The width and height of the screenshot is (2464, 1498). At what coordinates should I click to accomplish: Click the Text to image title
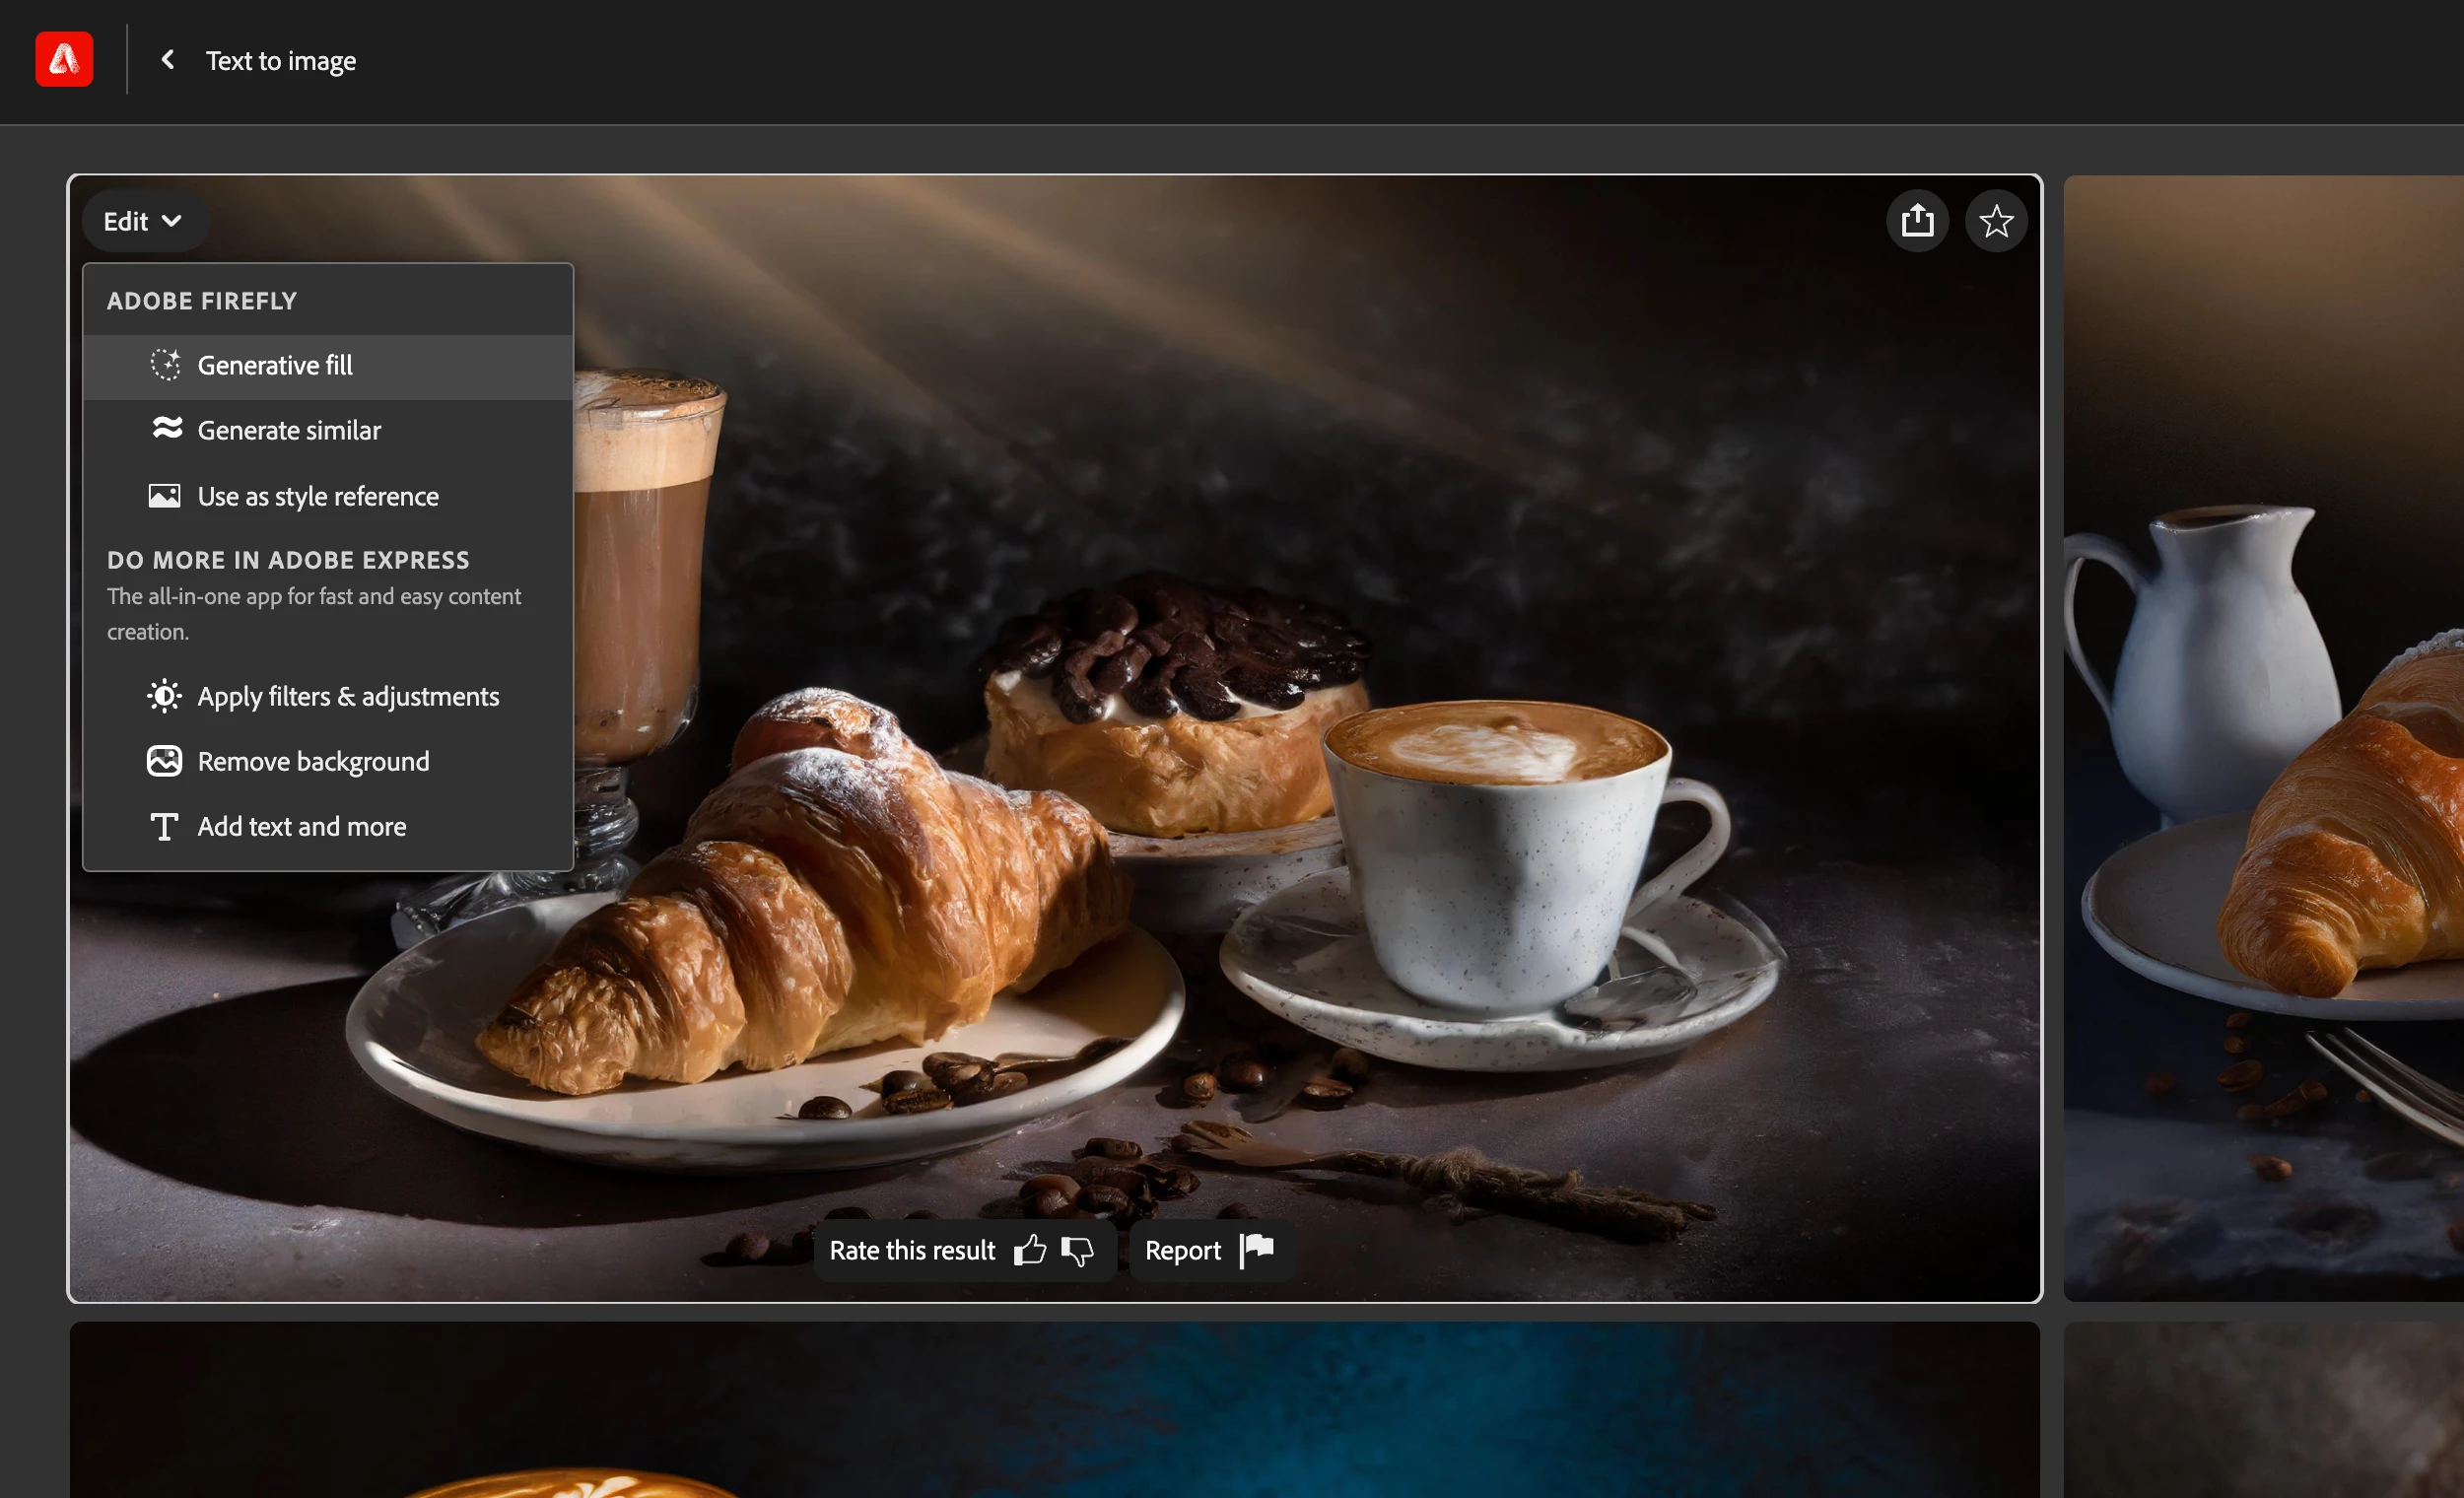[280, 61]
